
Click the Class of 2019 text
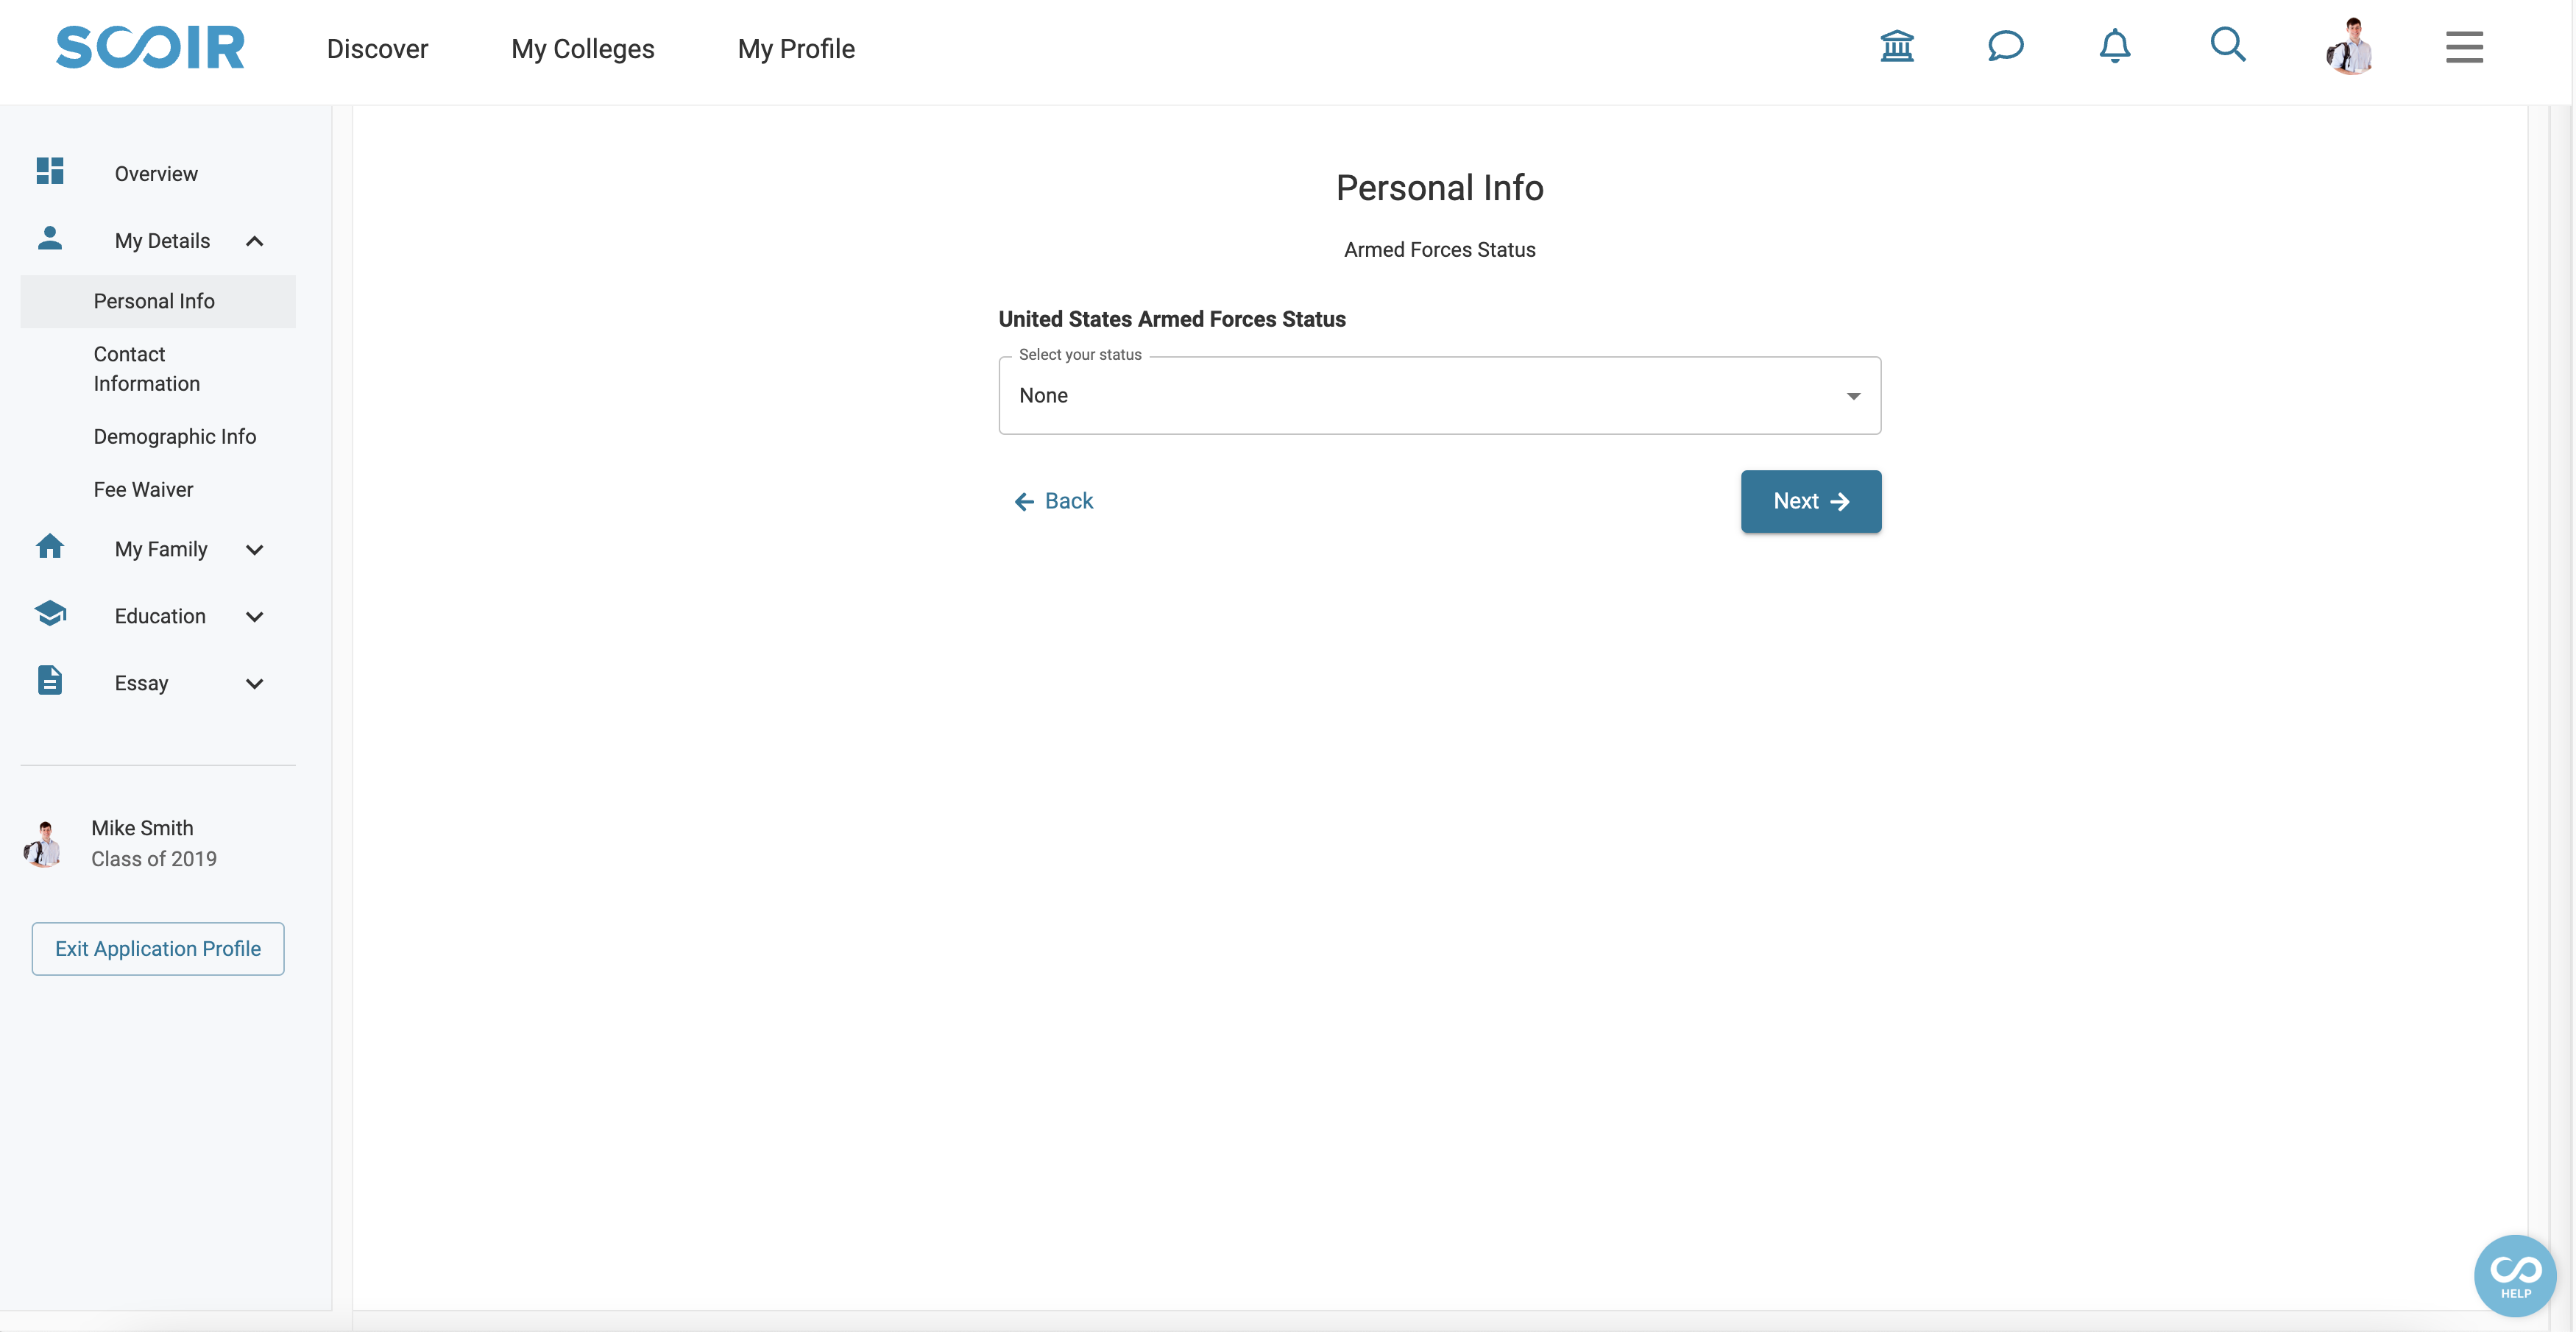coord(154,859)
